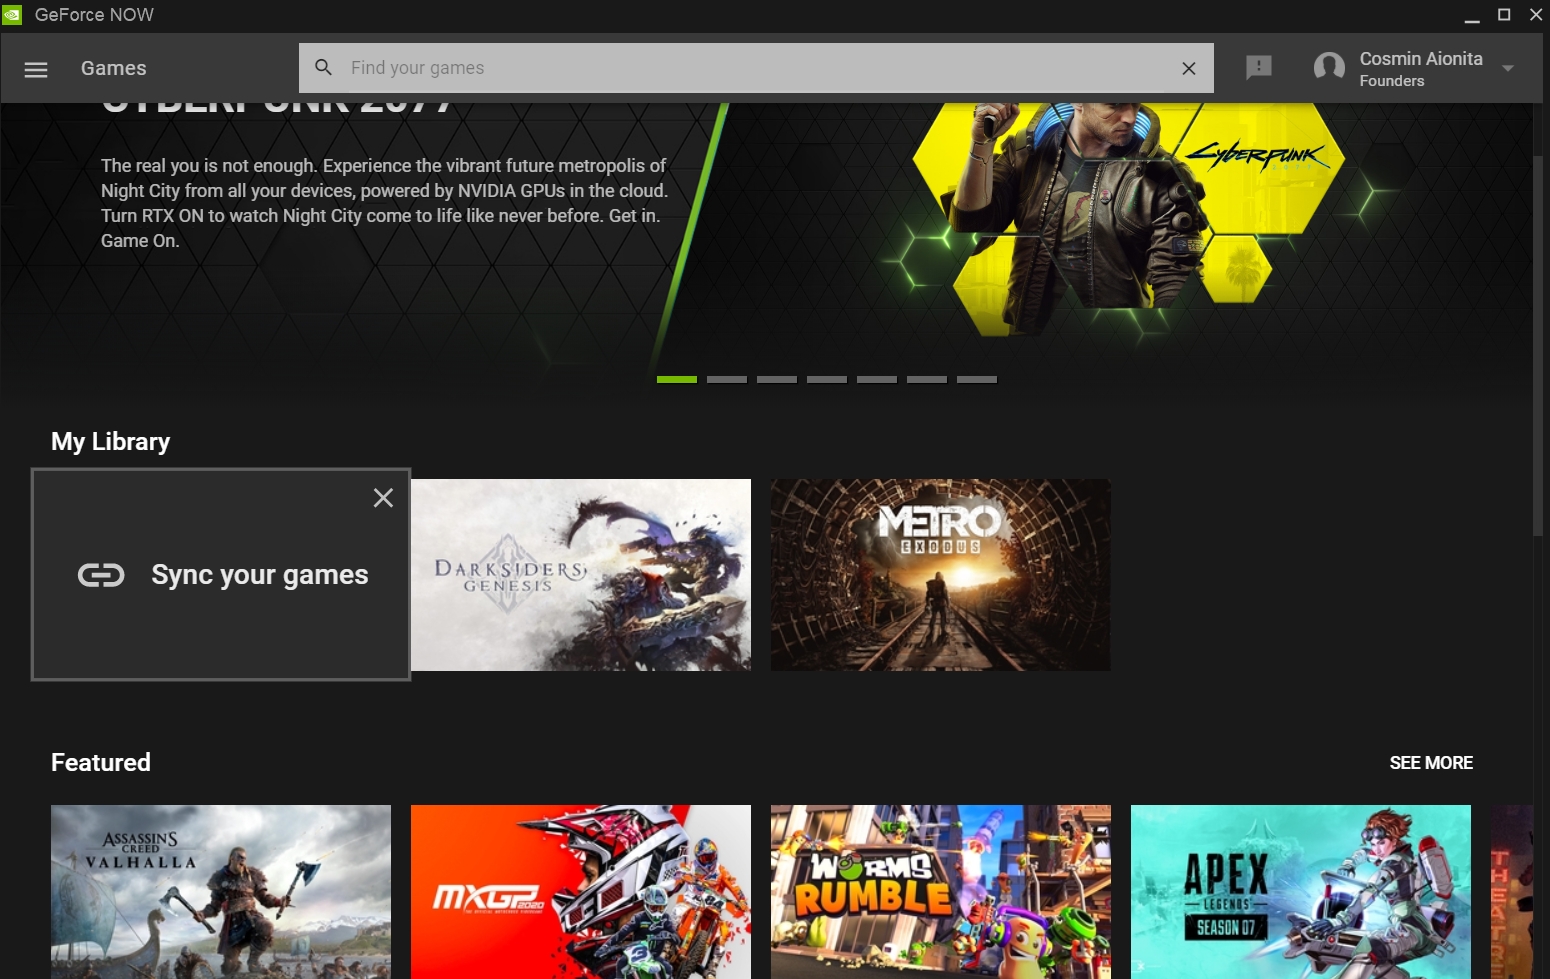Click the Sync your games link icon

[x=101, y=575]
